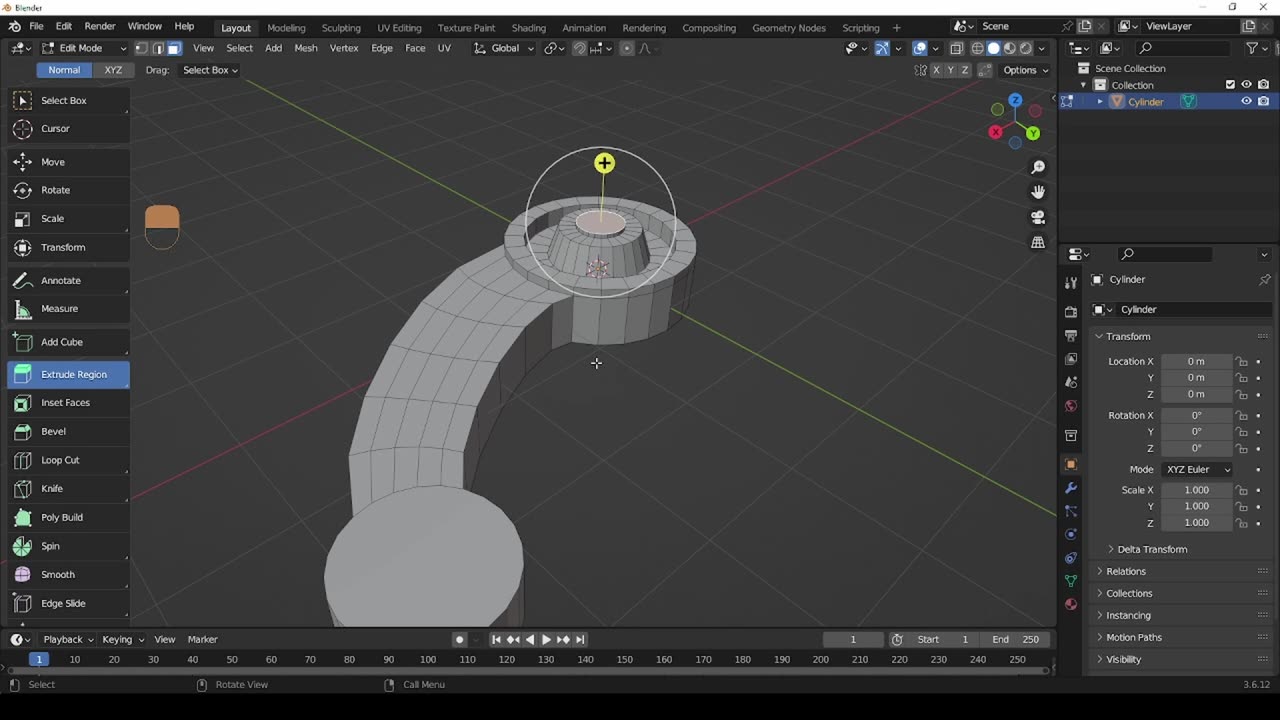
Task: Switch to face select mode
Action: (x=174, y=48)
